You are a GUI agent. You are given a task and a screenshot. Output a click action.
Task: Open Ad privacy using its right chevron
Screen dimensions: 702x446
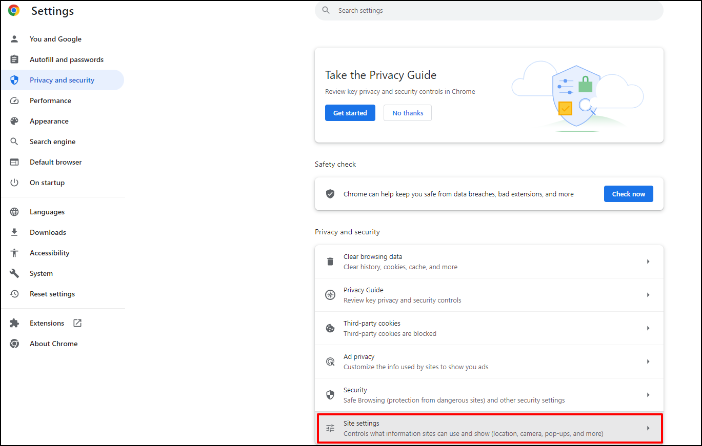[x=648, y=362]
